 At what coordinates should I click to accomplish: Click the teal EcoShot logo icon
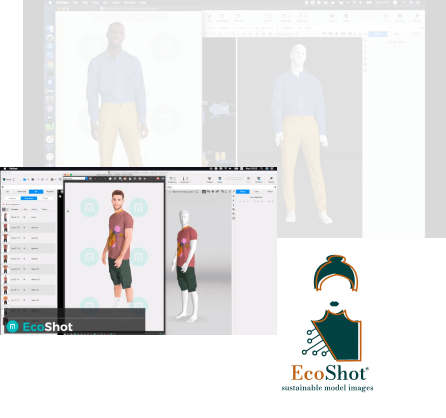coord(12,327)
